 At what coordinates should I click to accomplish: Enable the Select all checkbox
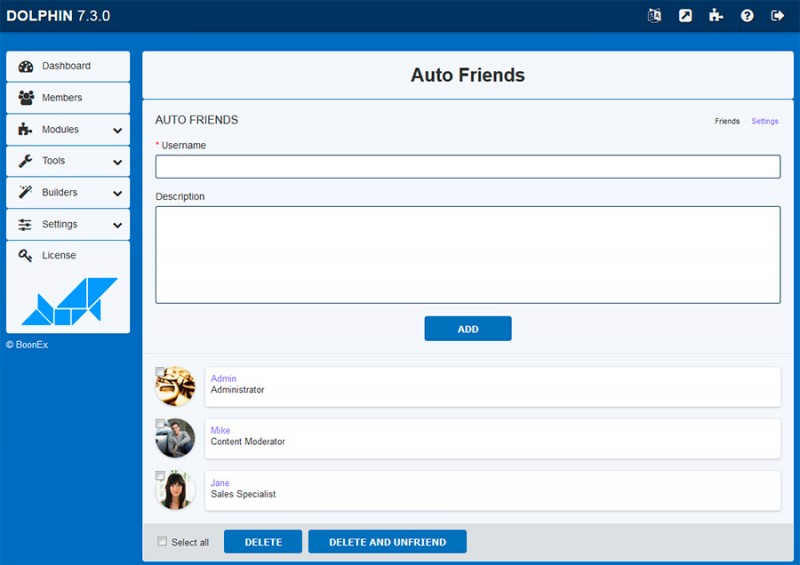click(162, 541)
